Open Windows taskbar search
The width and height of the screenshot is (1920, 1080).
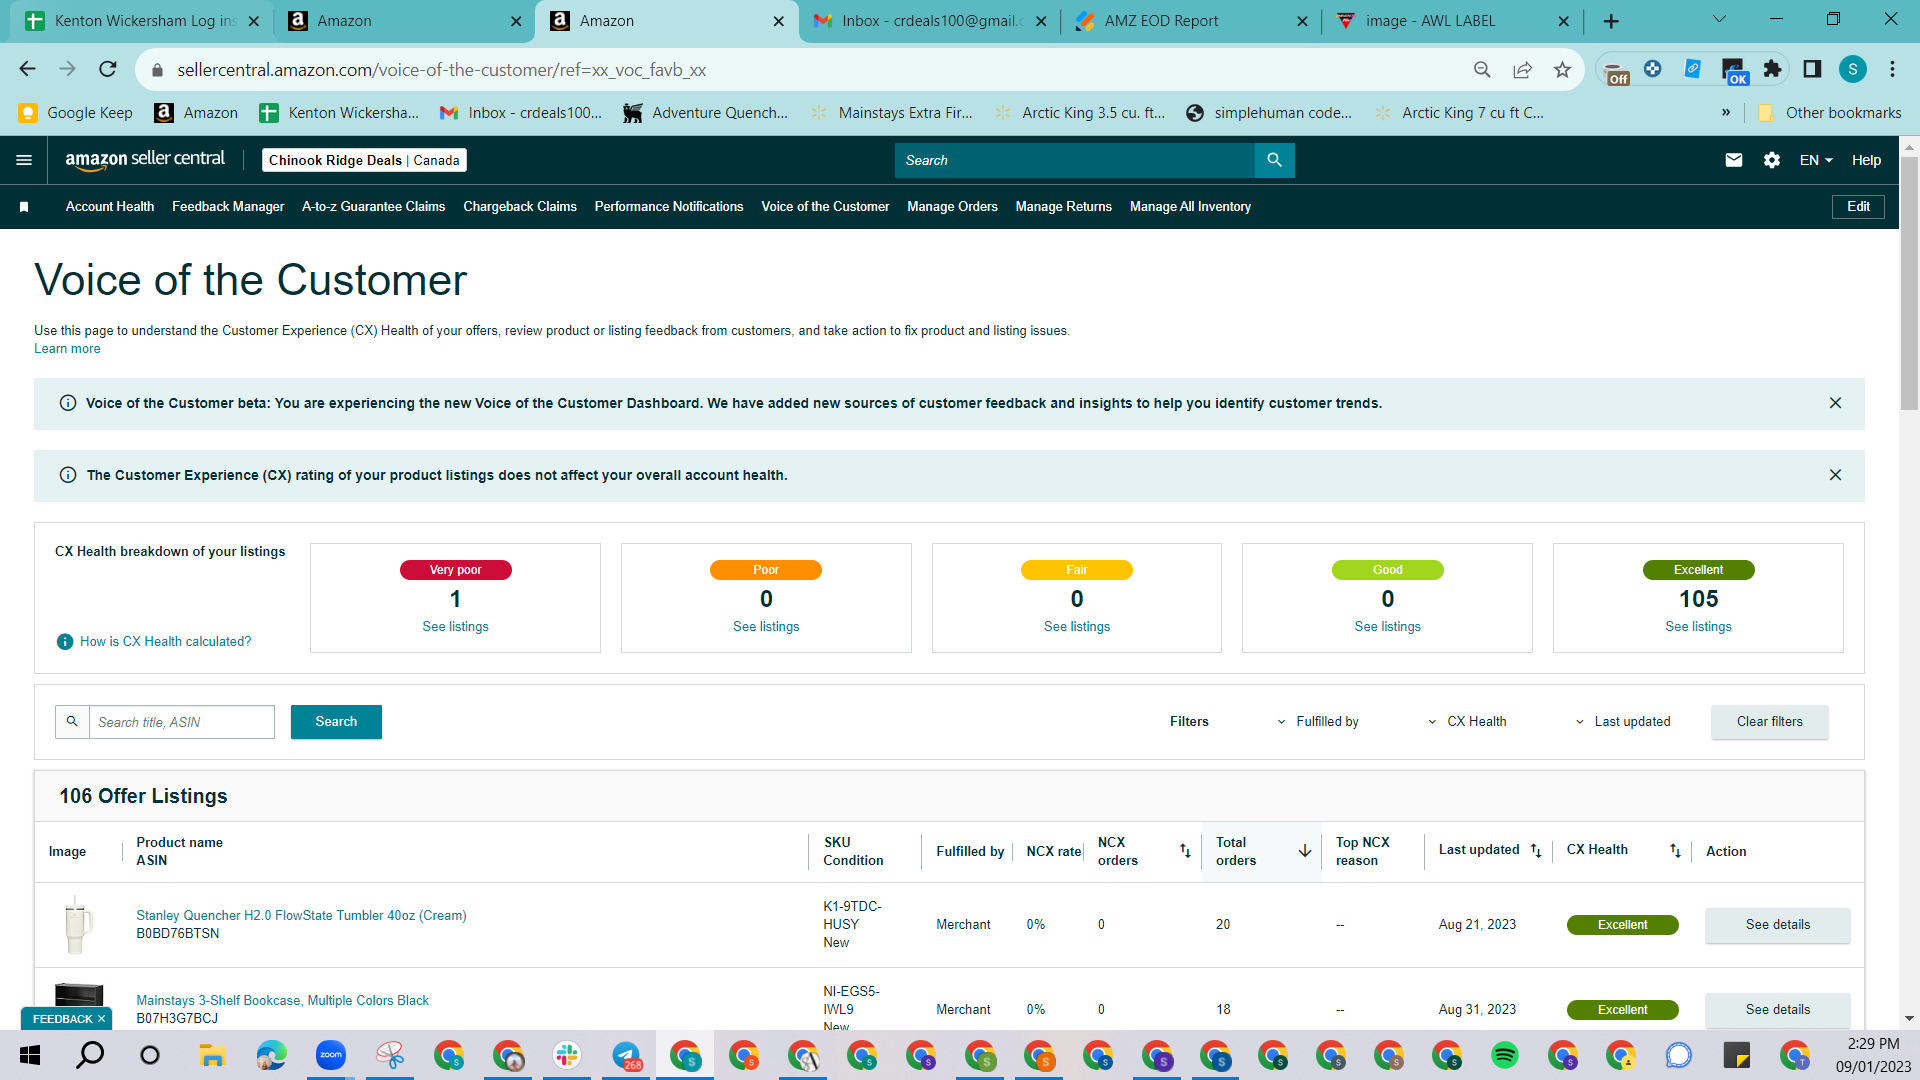click(x=90, y=1055)
